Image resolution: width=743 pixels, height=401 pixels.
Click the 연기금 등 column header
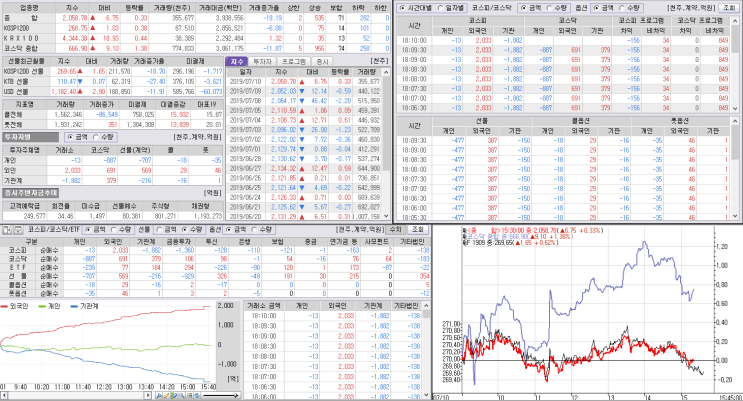click(x=344, y=242)
